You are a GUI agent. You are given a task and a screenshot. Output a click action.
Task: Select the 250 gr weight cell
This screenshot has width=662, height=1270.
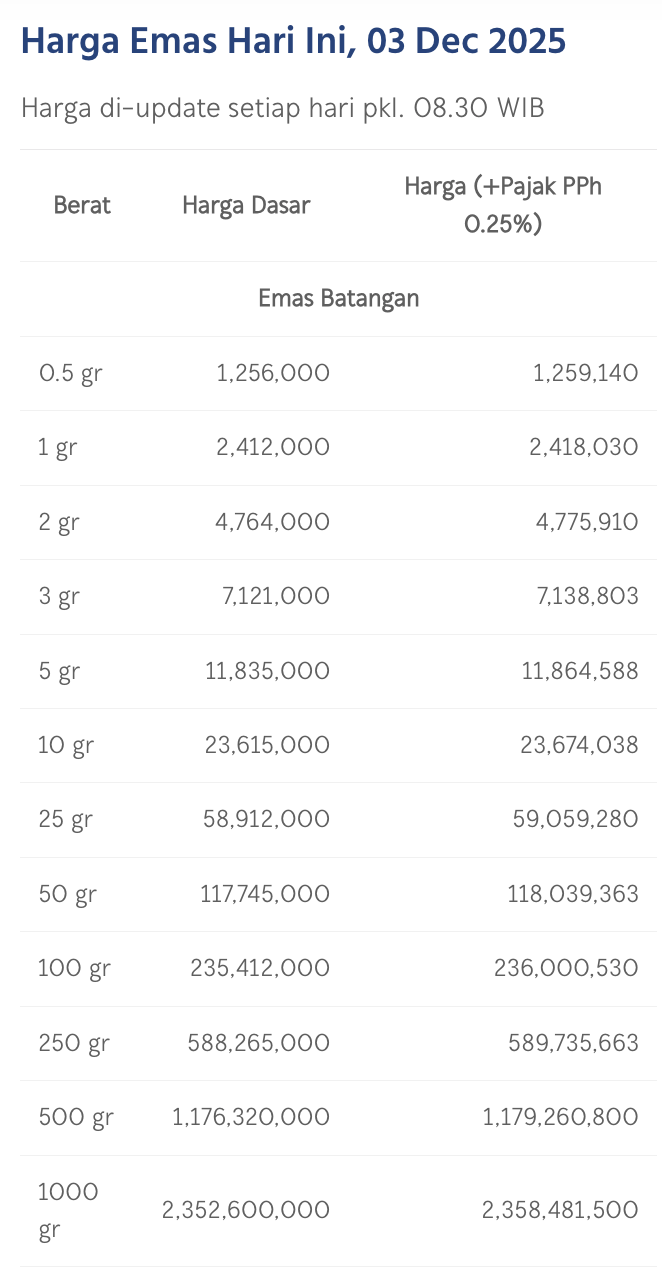click(x=73, y=1043)
